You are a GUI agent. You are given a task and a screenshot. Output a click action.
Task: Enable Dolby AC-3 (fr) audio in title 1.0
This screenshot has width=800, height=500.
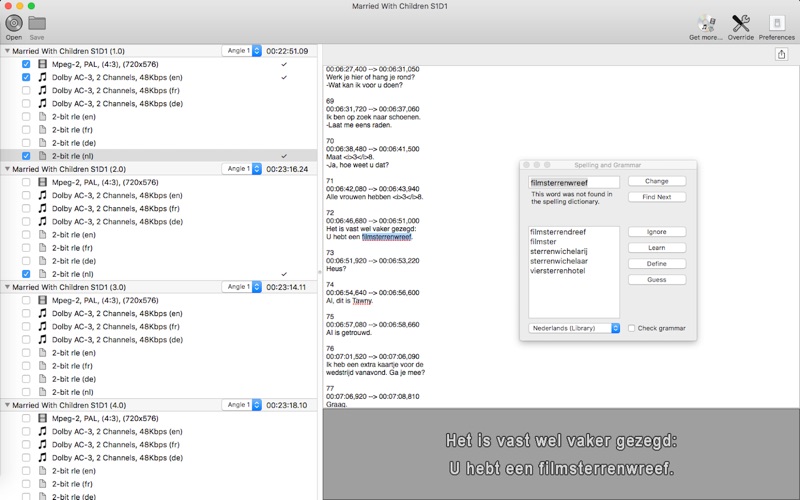coord(26,90)
